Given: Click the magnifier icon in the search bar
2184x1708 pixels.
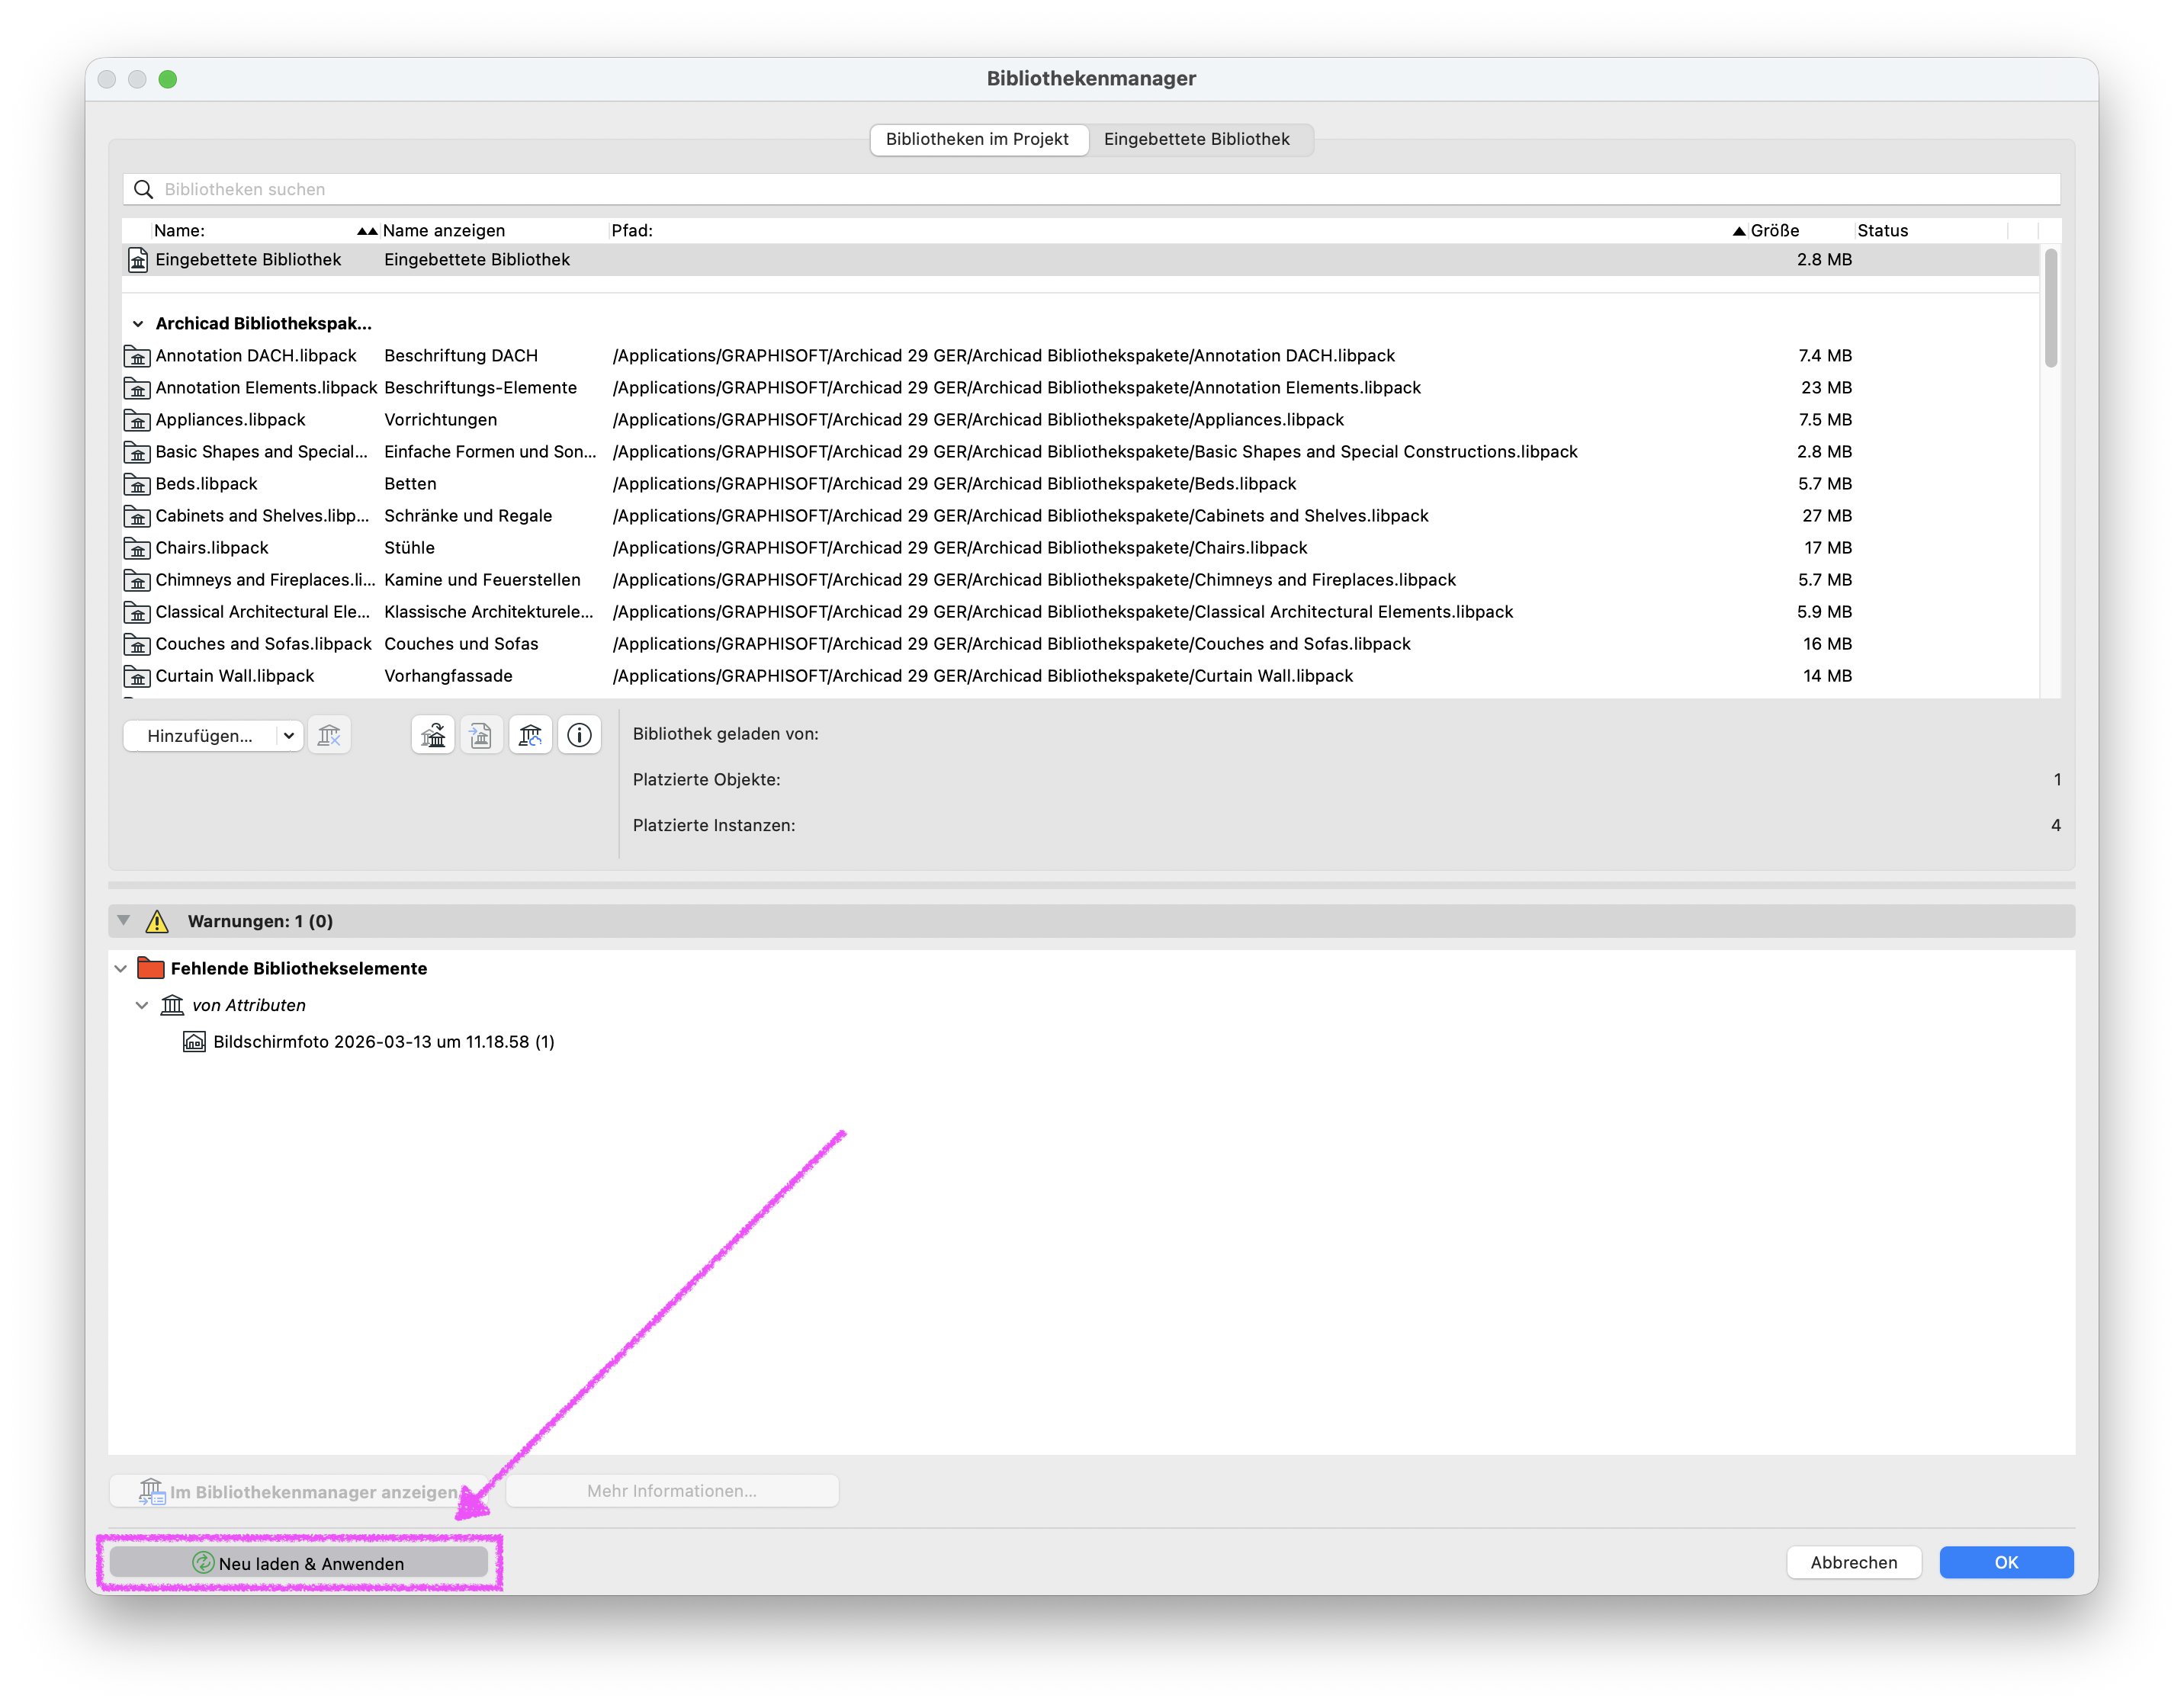Looking at the screenshot, I should 143,190.
